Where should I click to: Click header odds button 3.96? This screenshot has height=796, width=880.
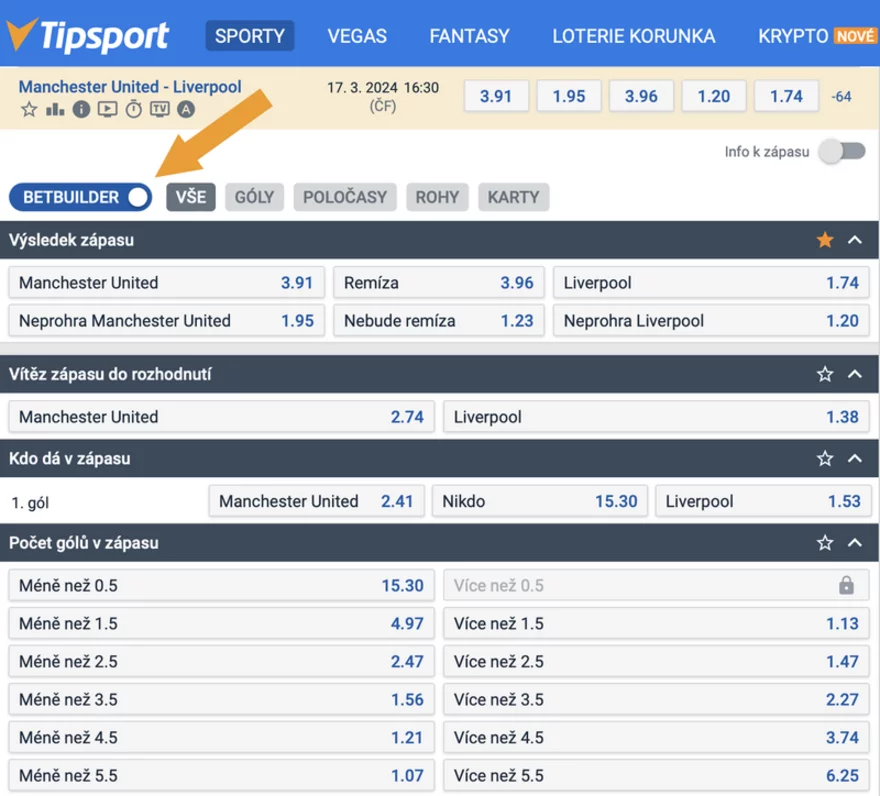641,96
